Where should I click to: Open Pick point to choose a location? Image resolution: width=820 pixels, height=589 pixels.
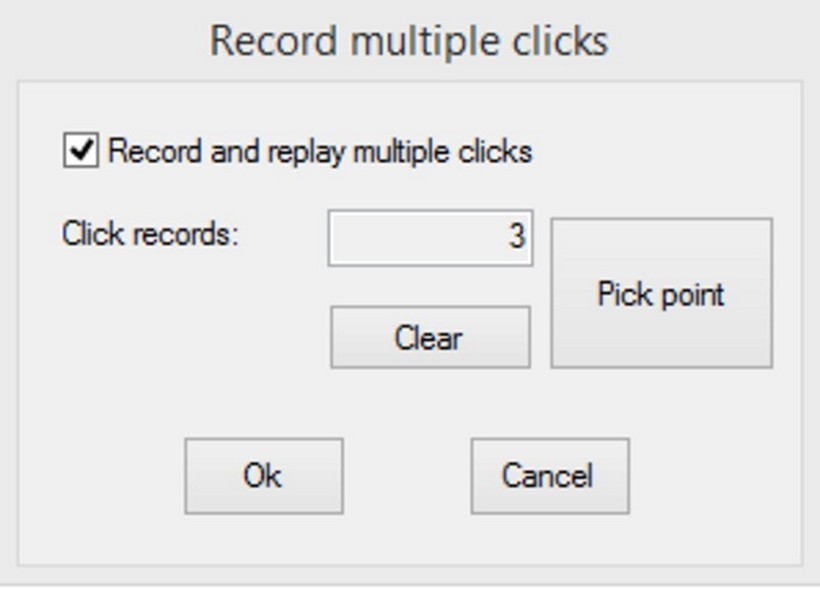662,293
